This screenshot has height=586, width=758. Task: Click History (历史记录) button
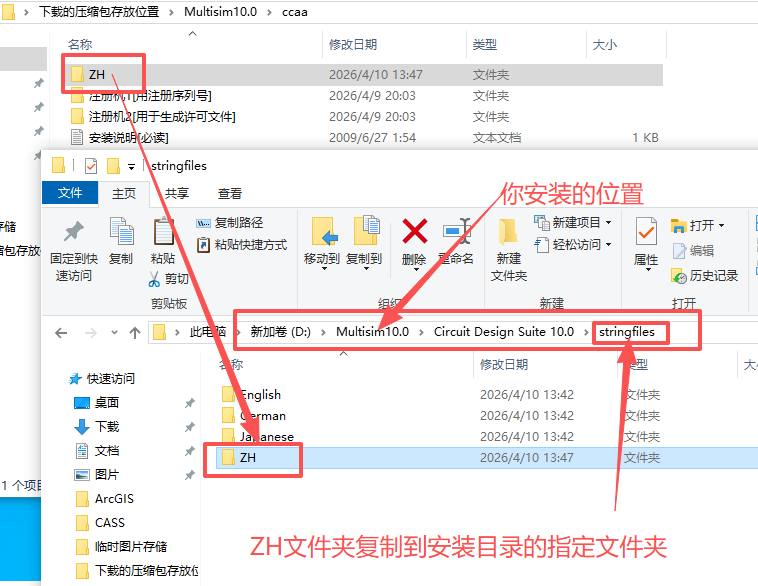click(x=705, y=276)
